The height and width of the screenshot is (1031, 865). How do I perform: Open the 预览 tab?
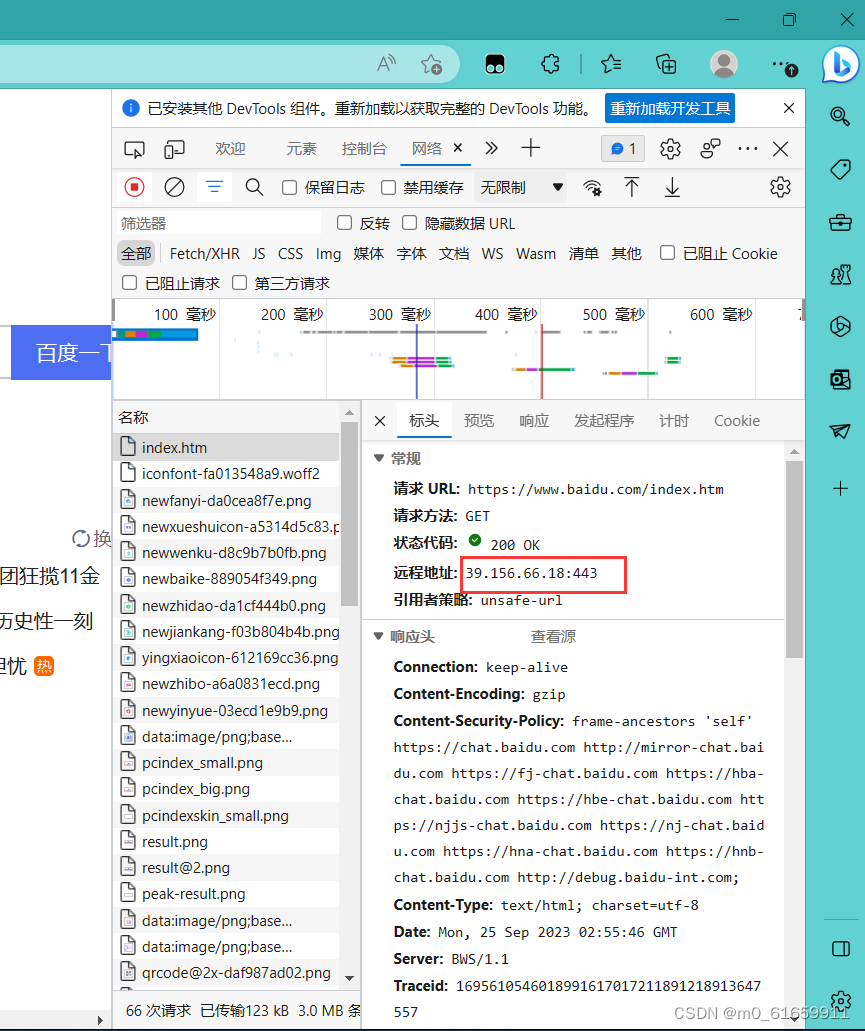click(479, 421)
